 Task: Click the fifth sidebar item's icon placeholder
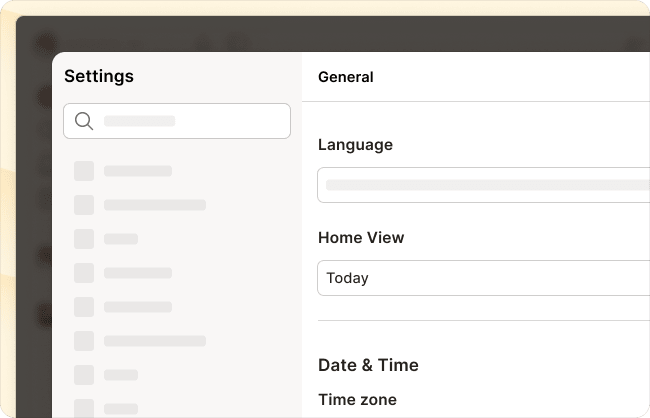84,307
